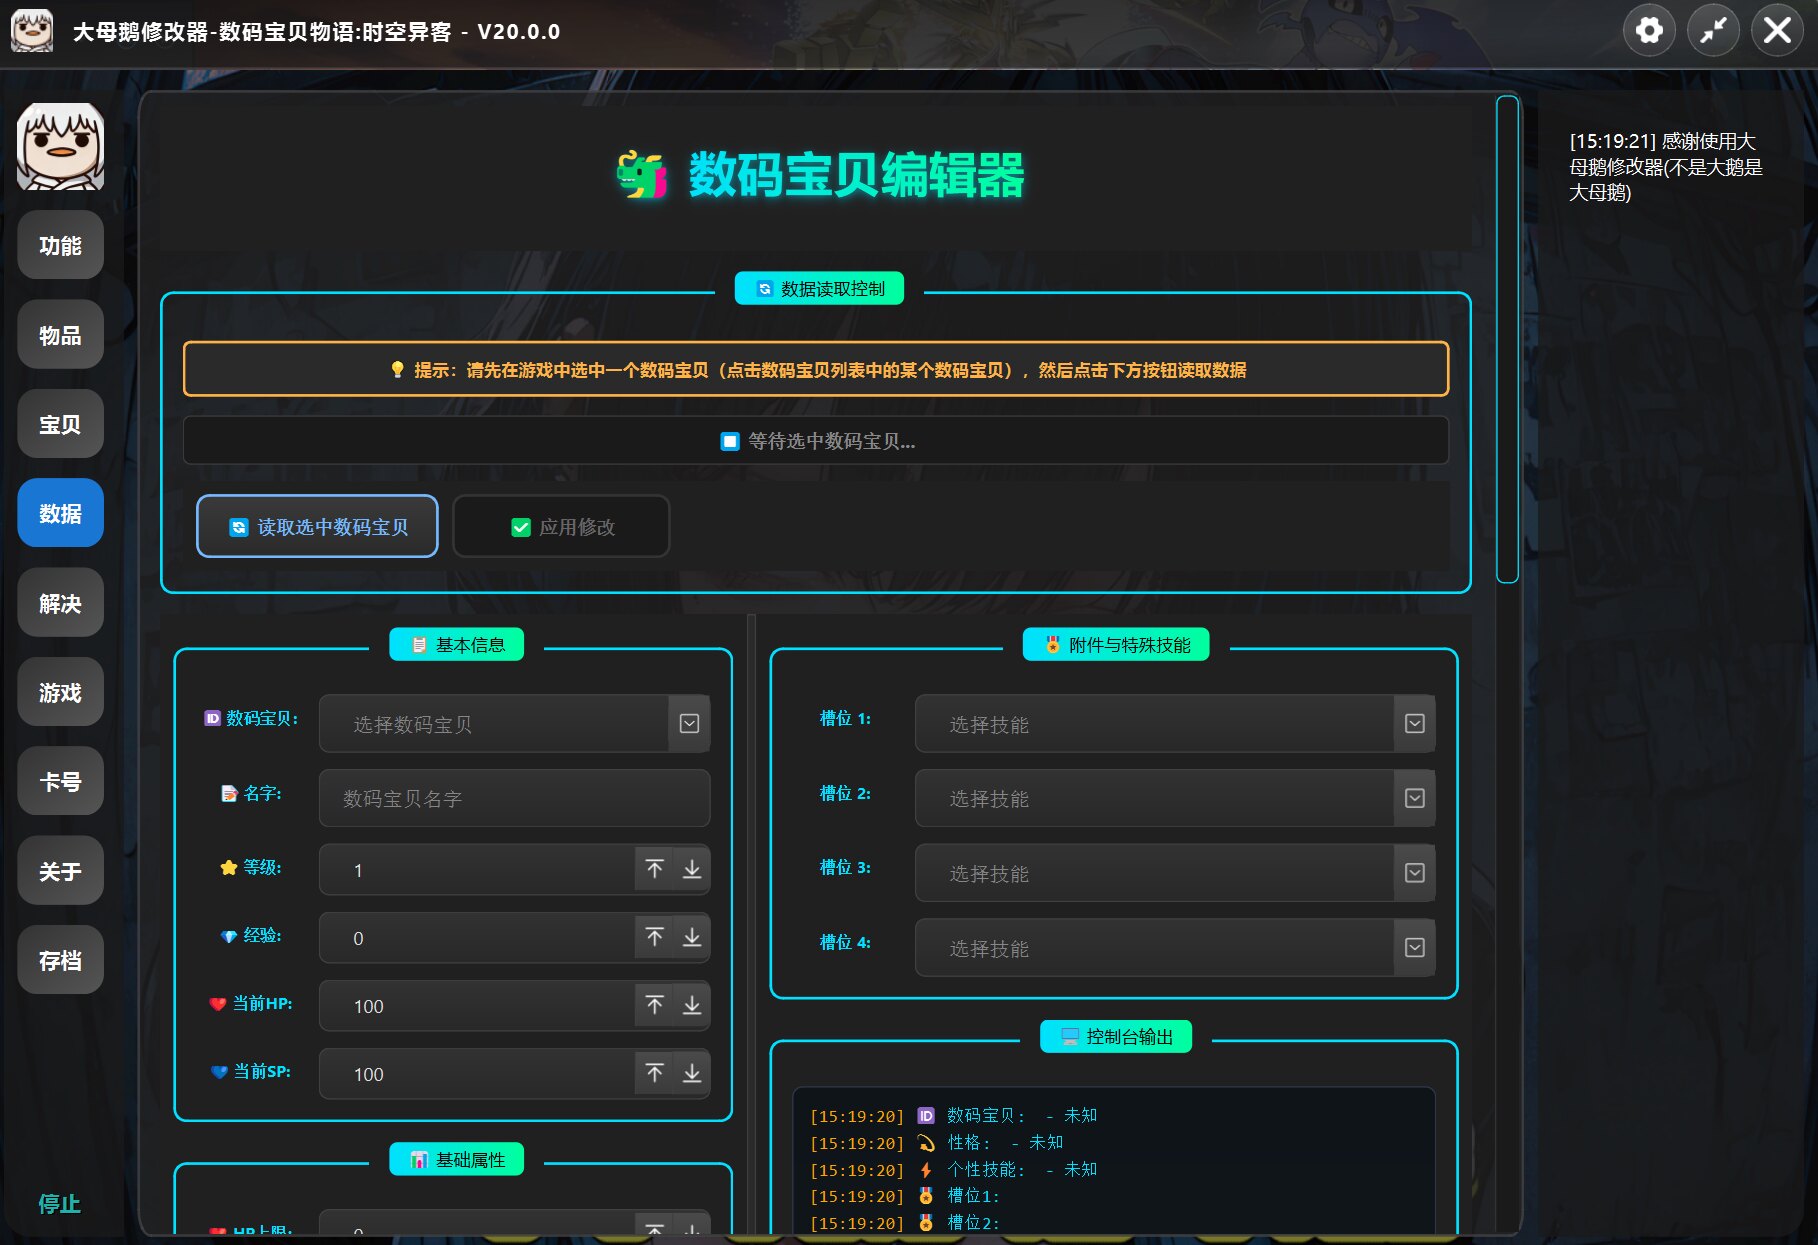Click the down arrow on the 等级 field
Image resolution: width=1818 pixels, height=1245 pixels.
691,869
